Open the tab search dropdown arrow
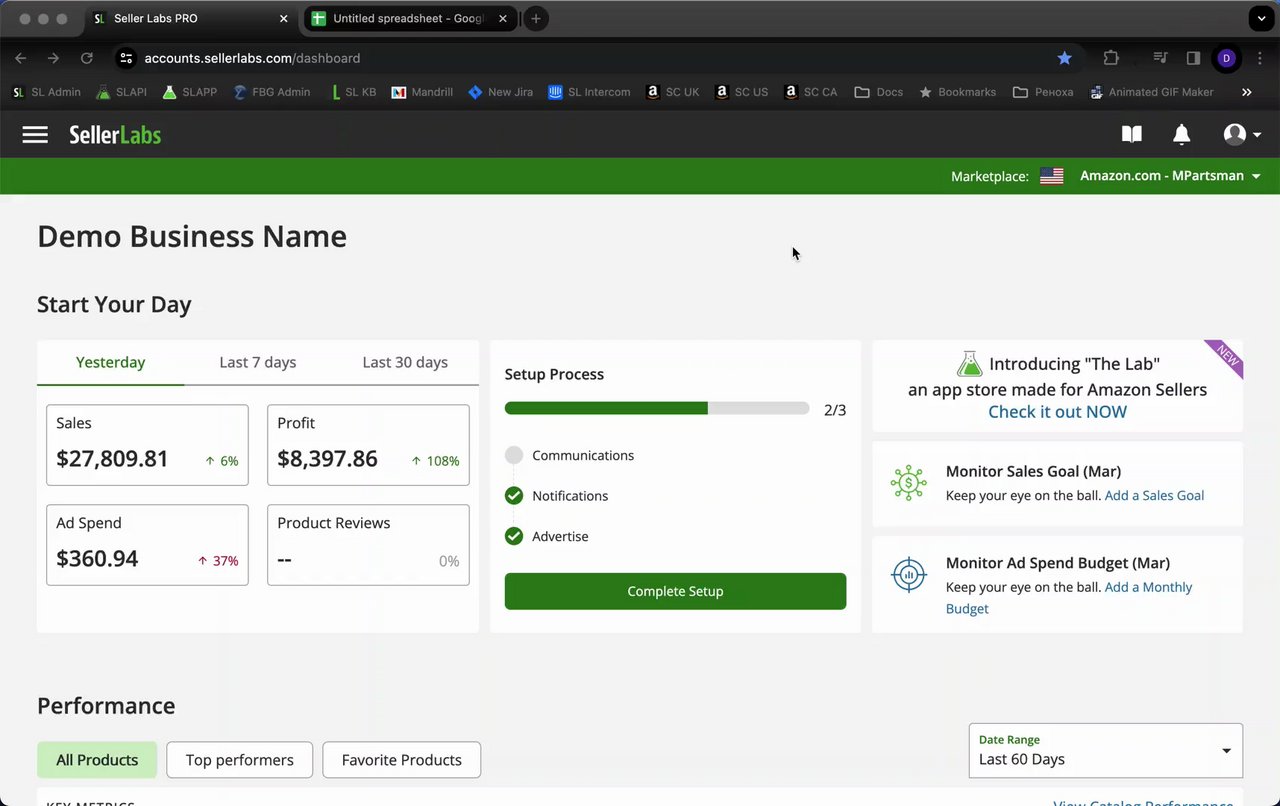Viewport: 1280px width, 806px height. click(1260, 18)
